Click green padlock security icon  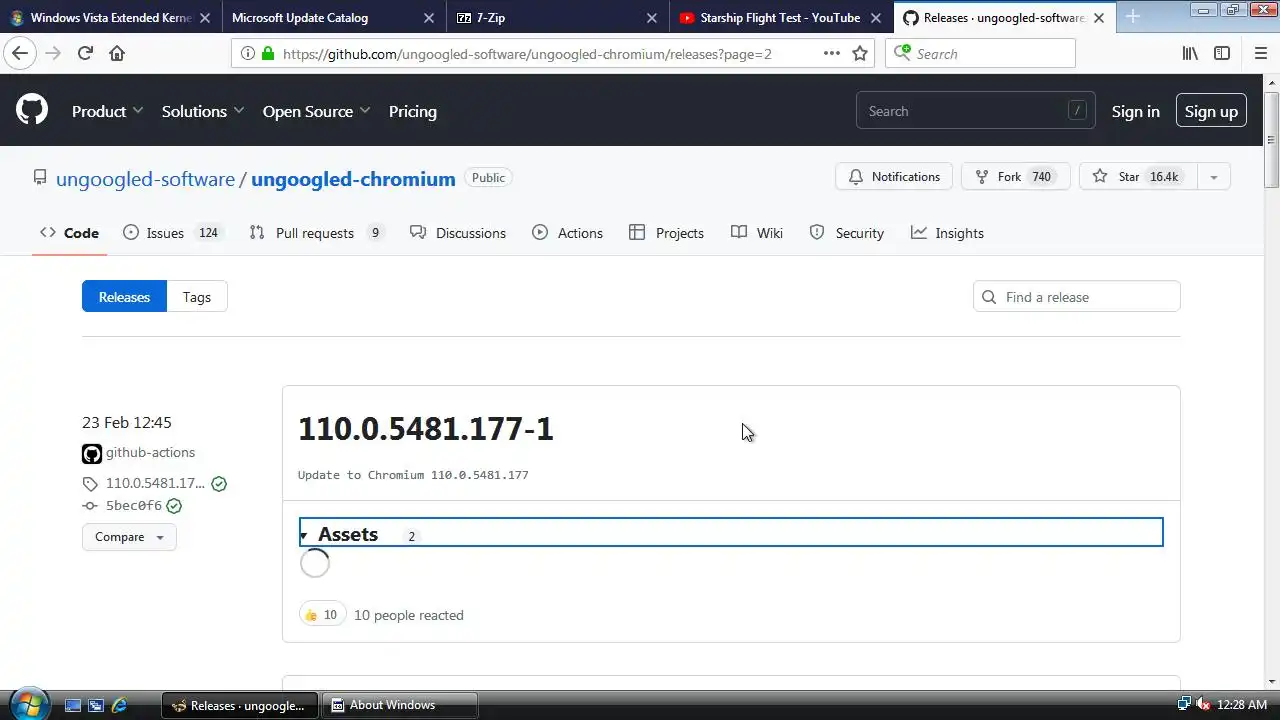click(x=268, y=53)
